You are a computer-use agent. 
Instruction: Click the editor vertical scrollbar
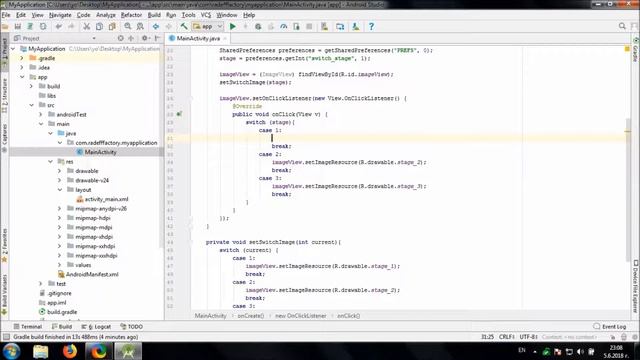point(628,190)
